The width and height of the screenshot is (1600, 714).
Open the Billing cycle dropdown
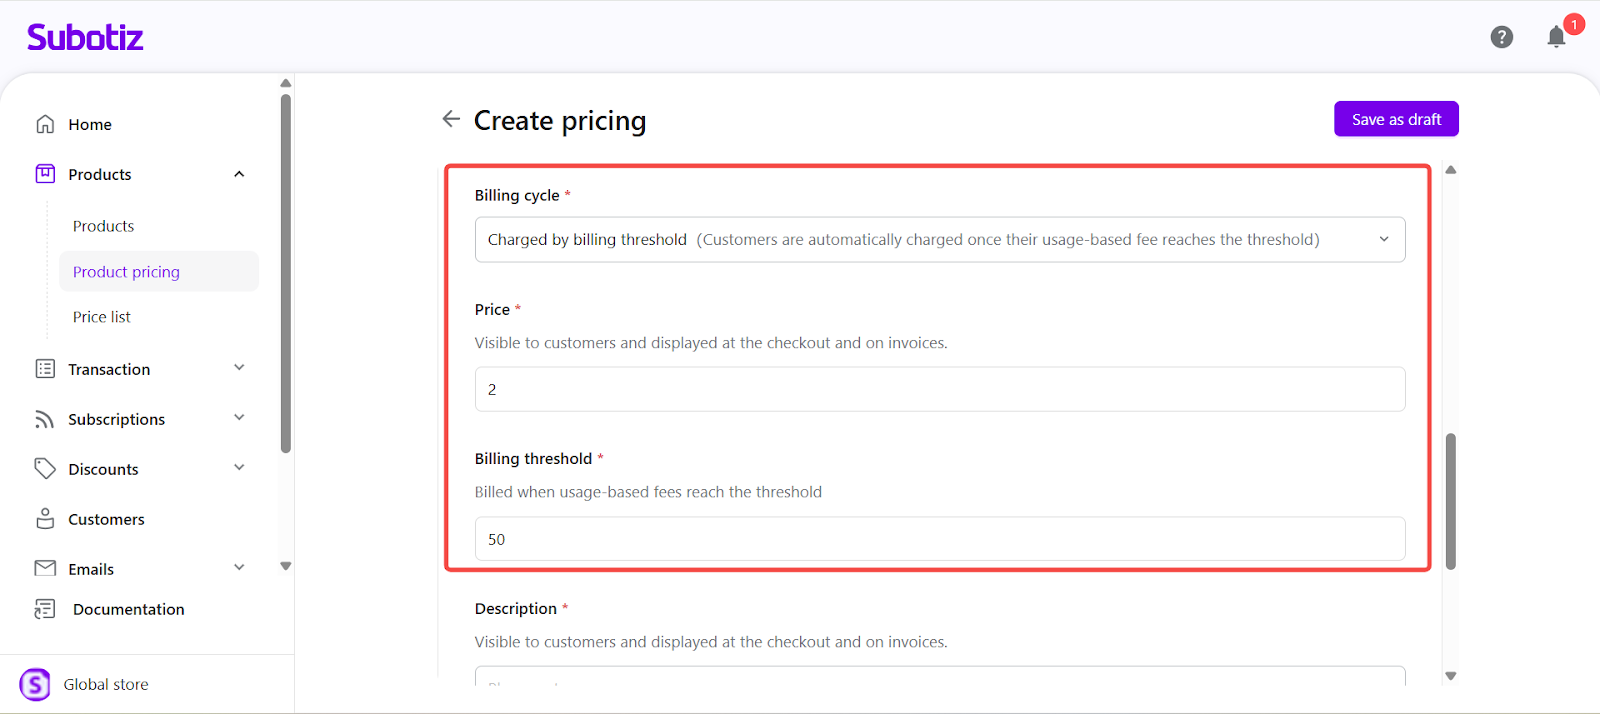(x=939, y=240)
